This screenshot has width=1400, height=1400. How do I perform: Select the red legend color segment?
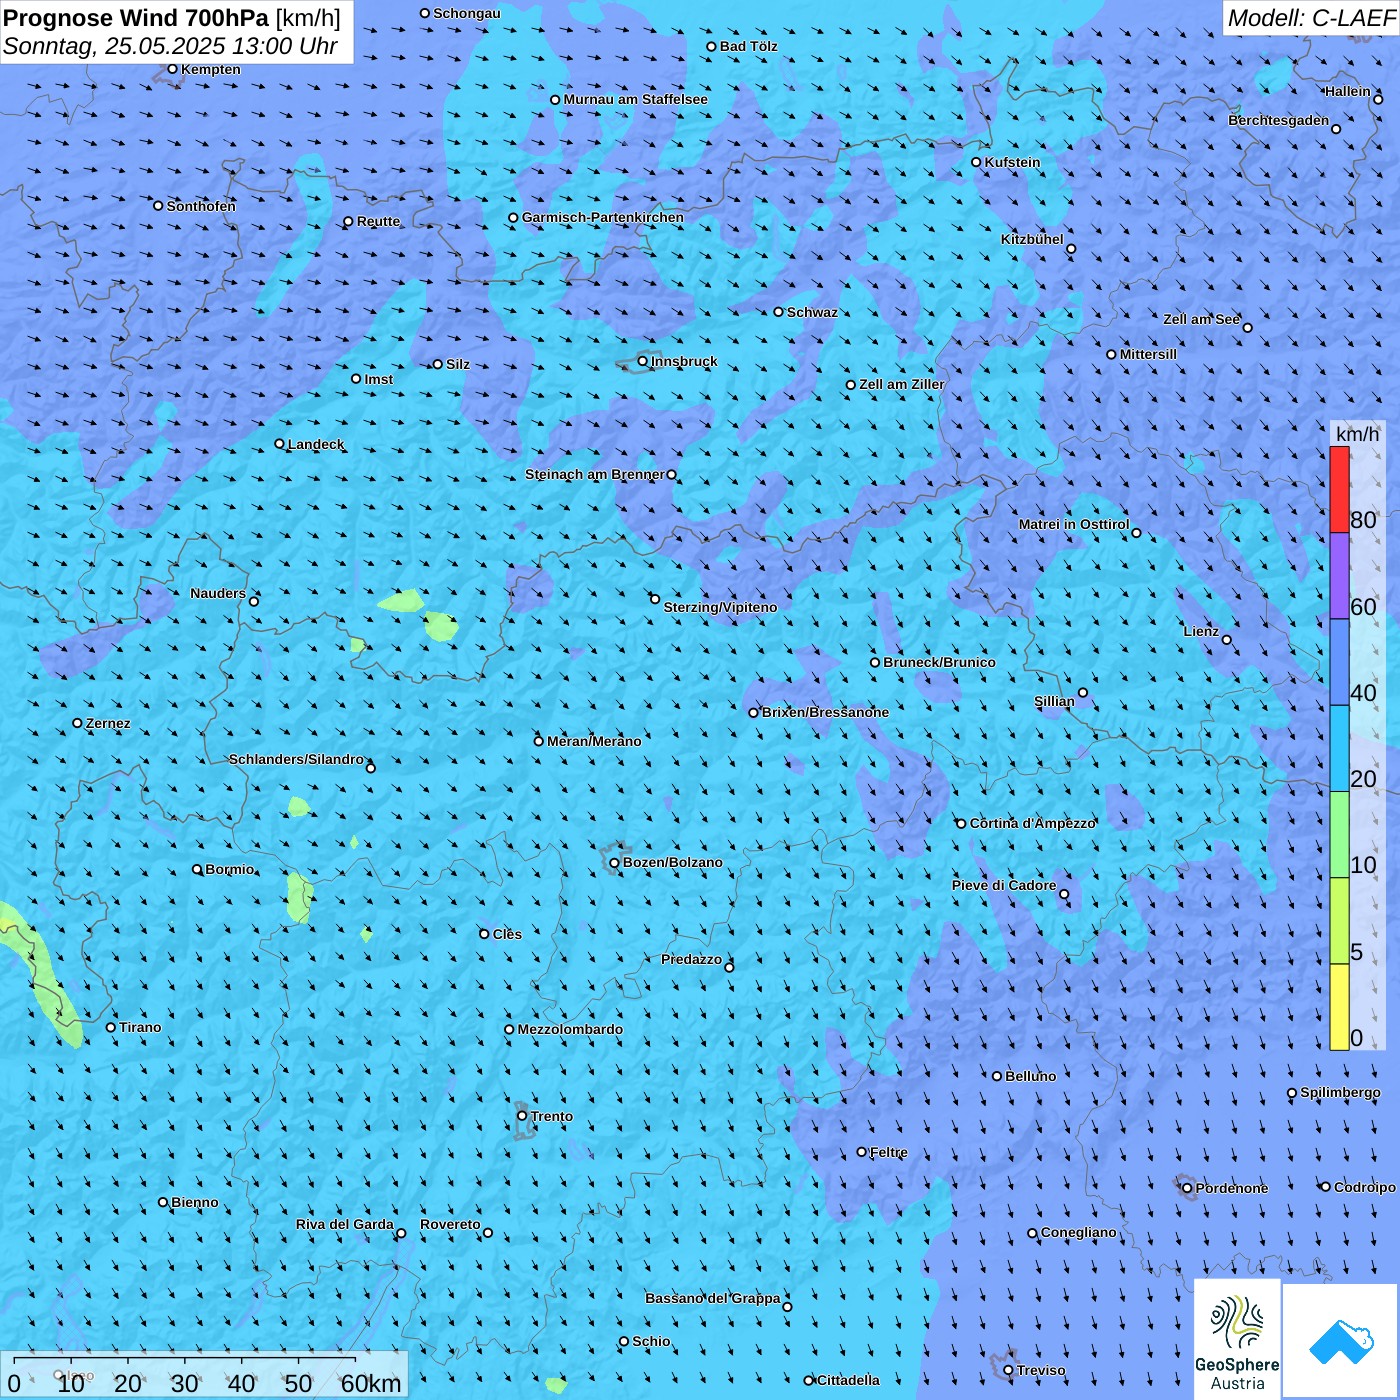pos(1339,489)
